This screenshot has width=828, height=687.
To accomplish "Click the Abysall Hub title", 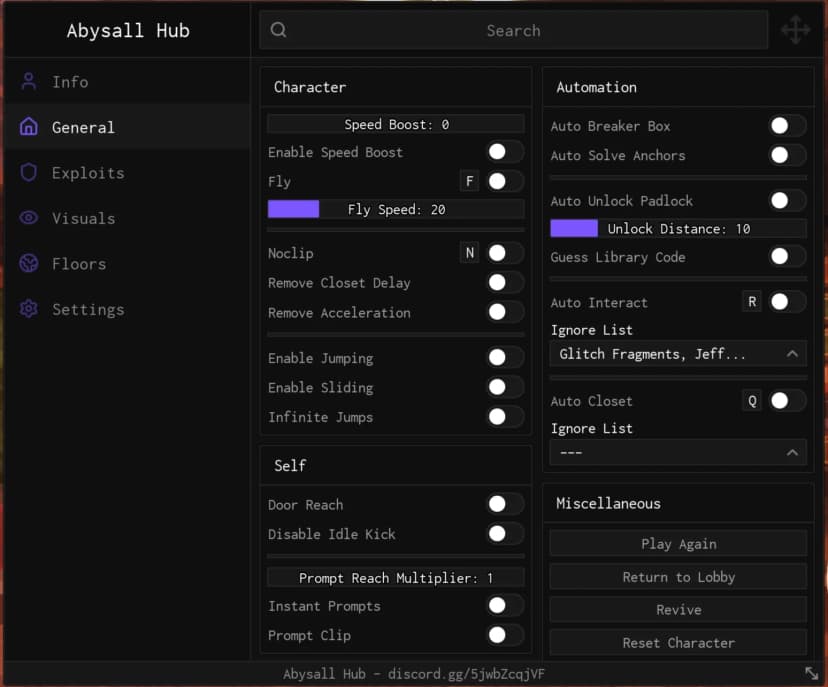I will 128,30.
